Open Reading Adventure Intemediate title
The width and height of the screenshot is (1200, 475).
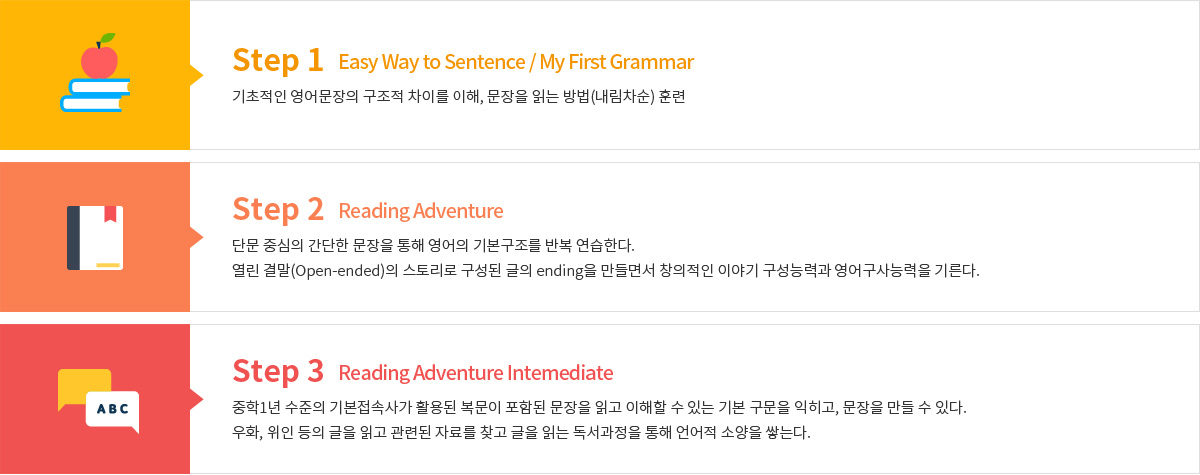pyautogui.click(x=476, y=373)
